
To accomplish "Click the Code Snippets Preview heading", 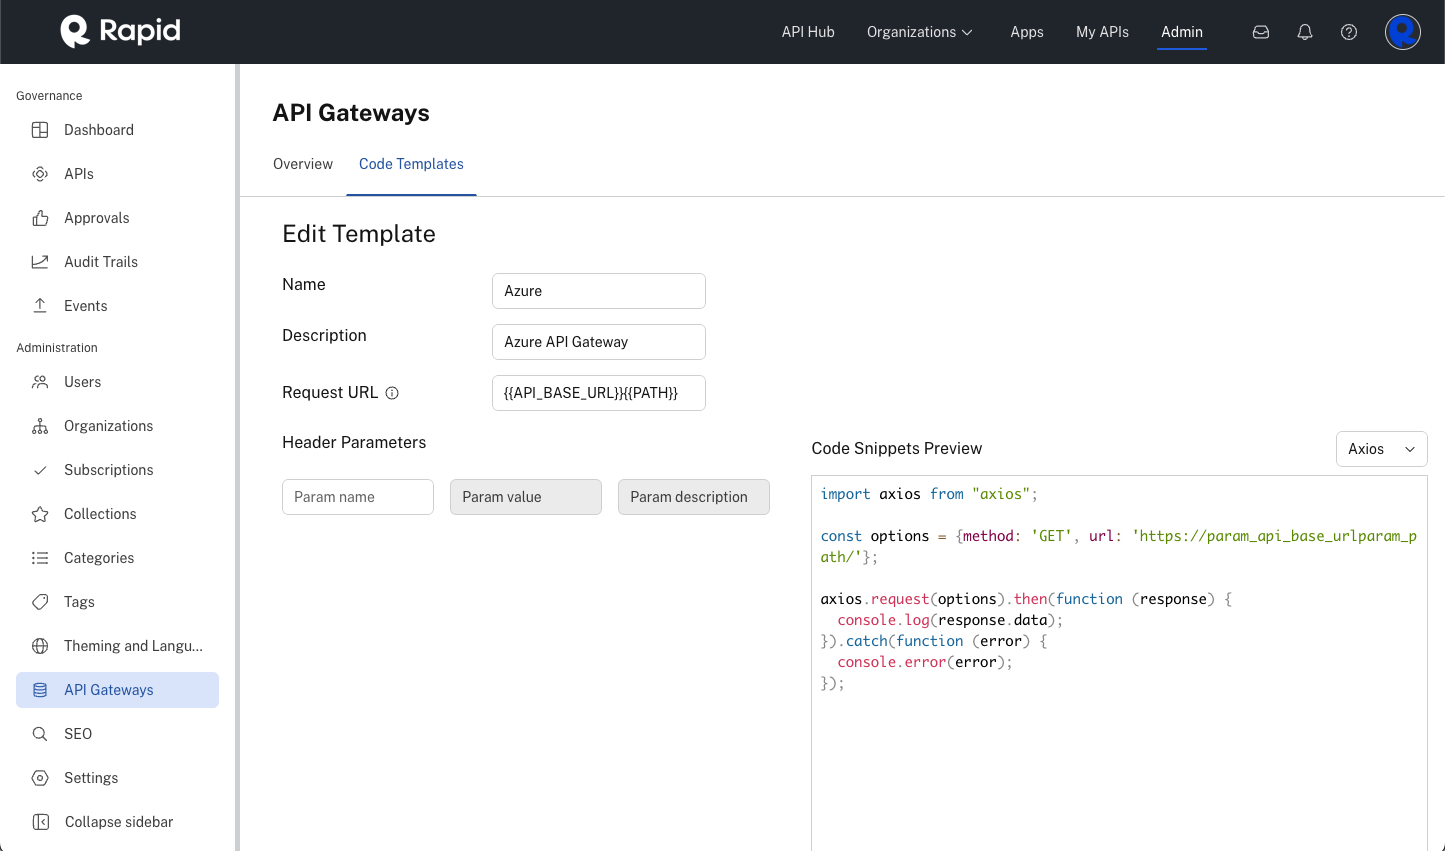I will (897, 449).
